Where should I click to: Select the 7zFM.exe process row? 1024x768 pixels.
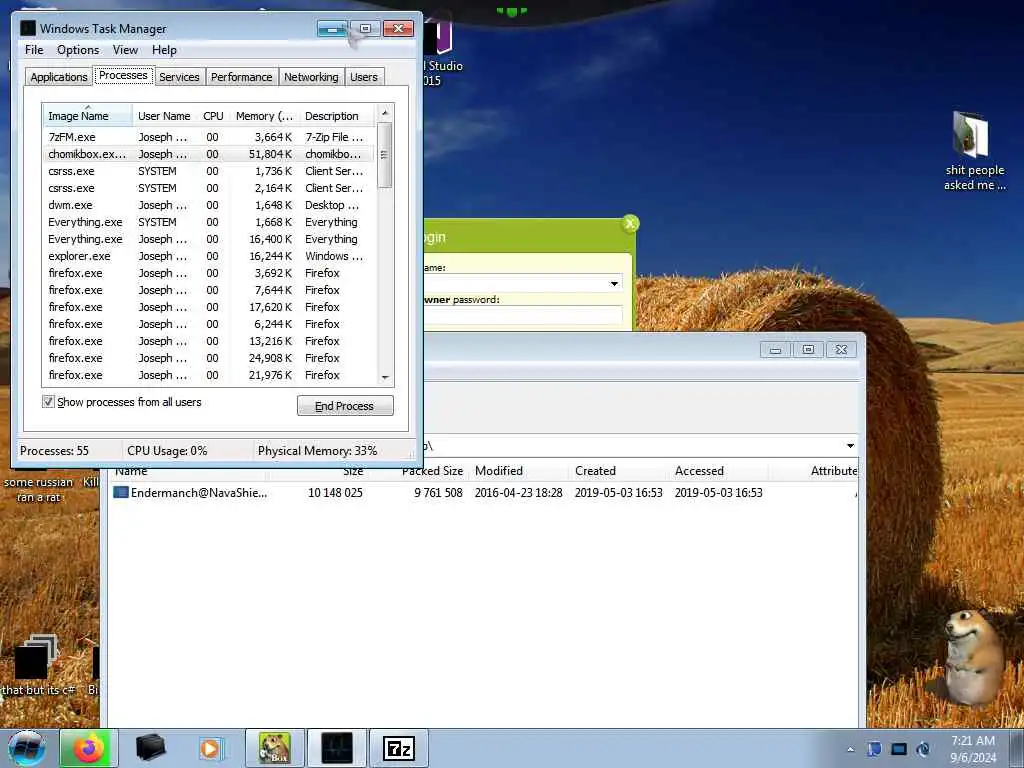click(209, 137)
